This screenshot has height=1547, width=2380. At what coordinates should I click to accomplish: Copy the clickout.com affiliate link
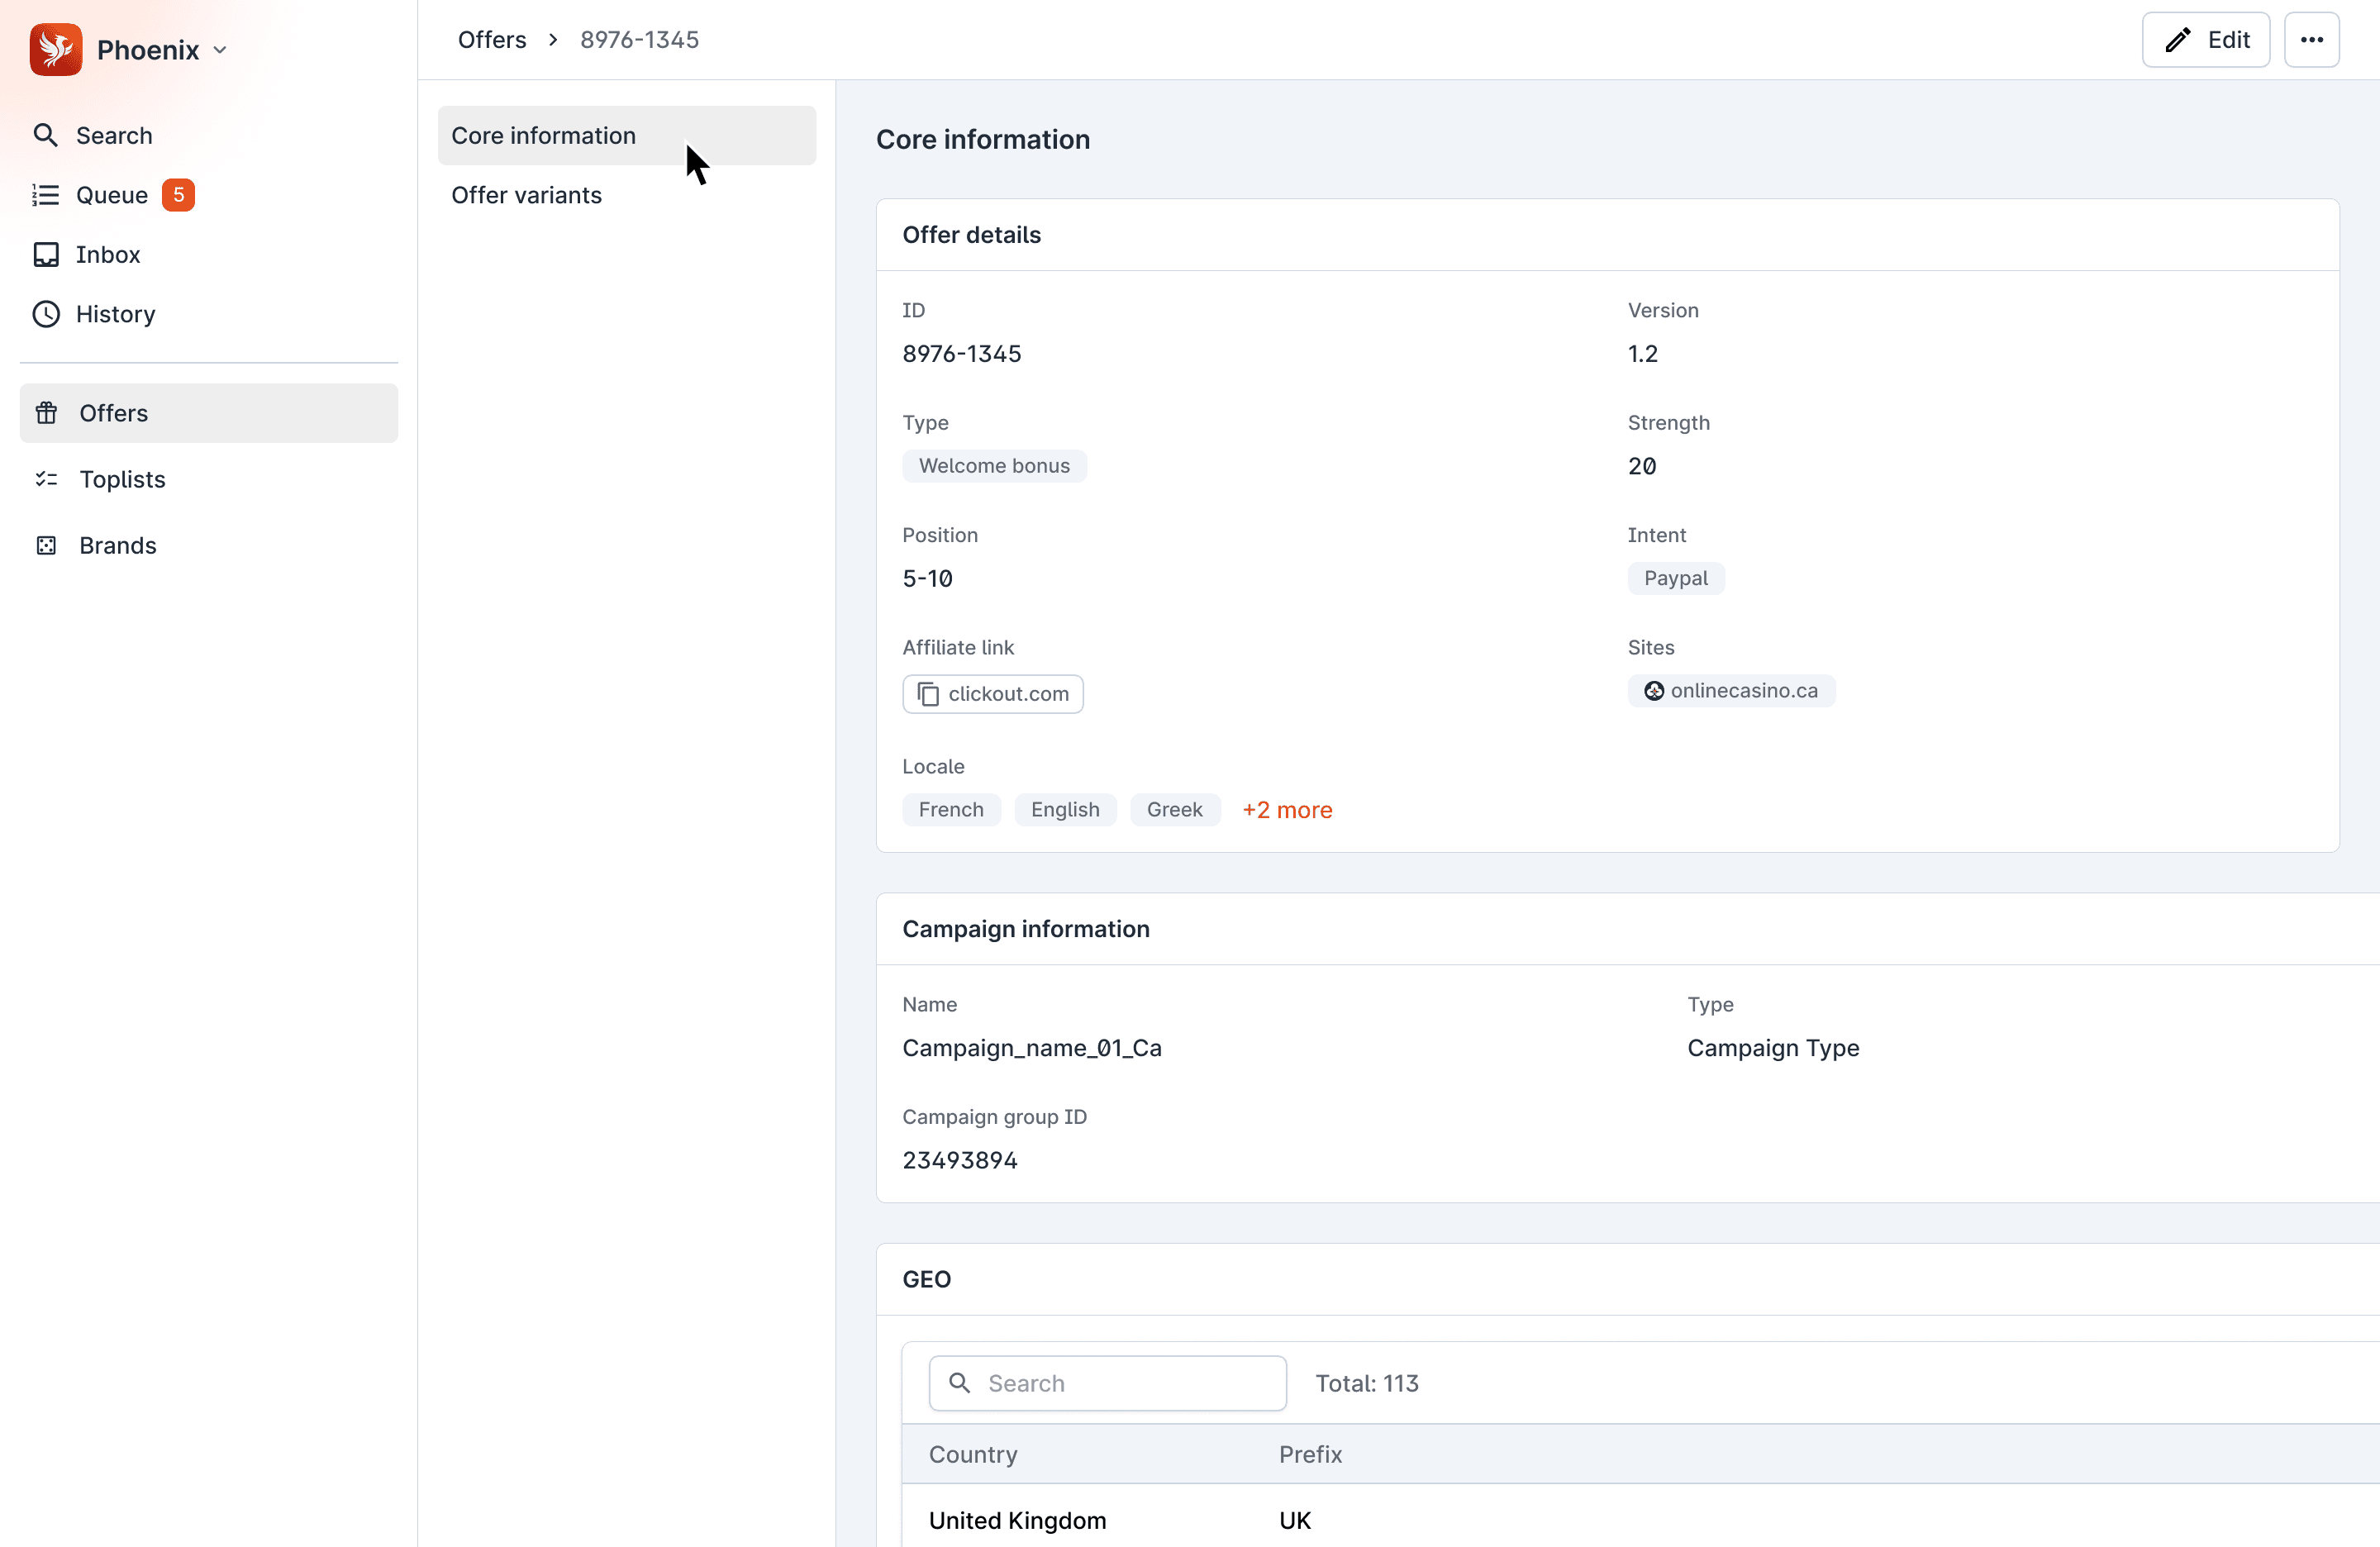(992, 694)
